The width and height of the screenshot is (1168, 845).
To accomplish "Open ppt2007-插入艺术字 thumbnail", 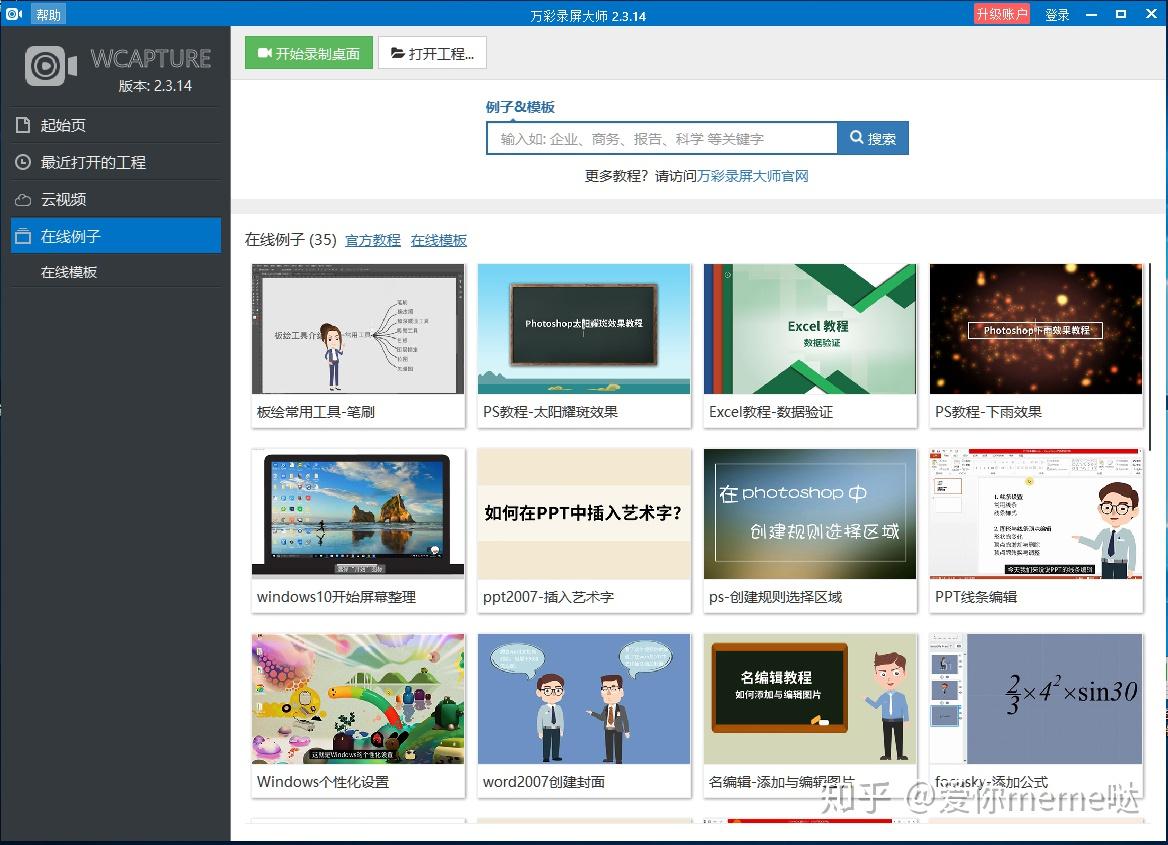I will click(584, 513).
